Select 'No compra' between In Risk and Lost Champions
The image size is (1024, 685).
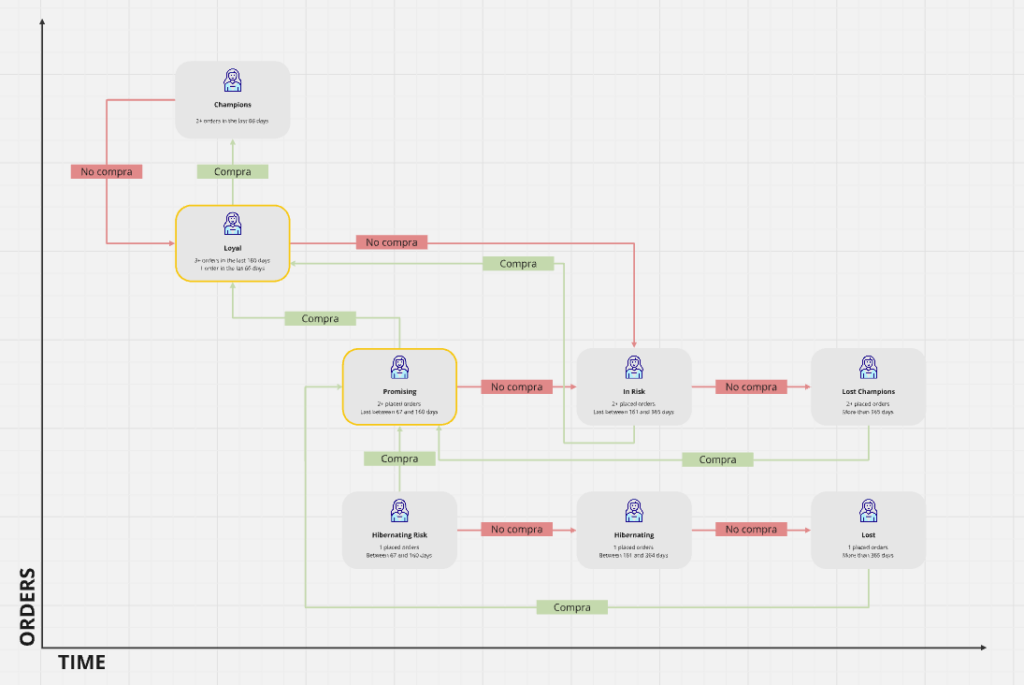(752, 387)
